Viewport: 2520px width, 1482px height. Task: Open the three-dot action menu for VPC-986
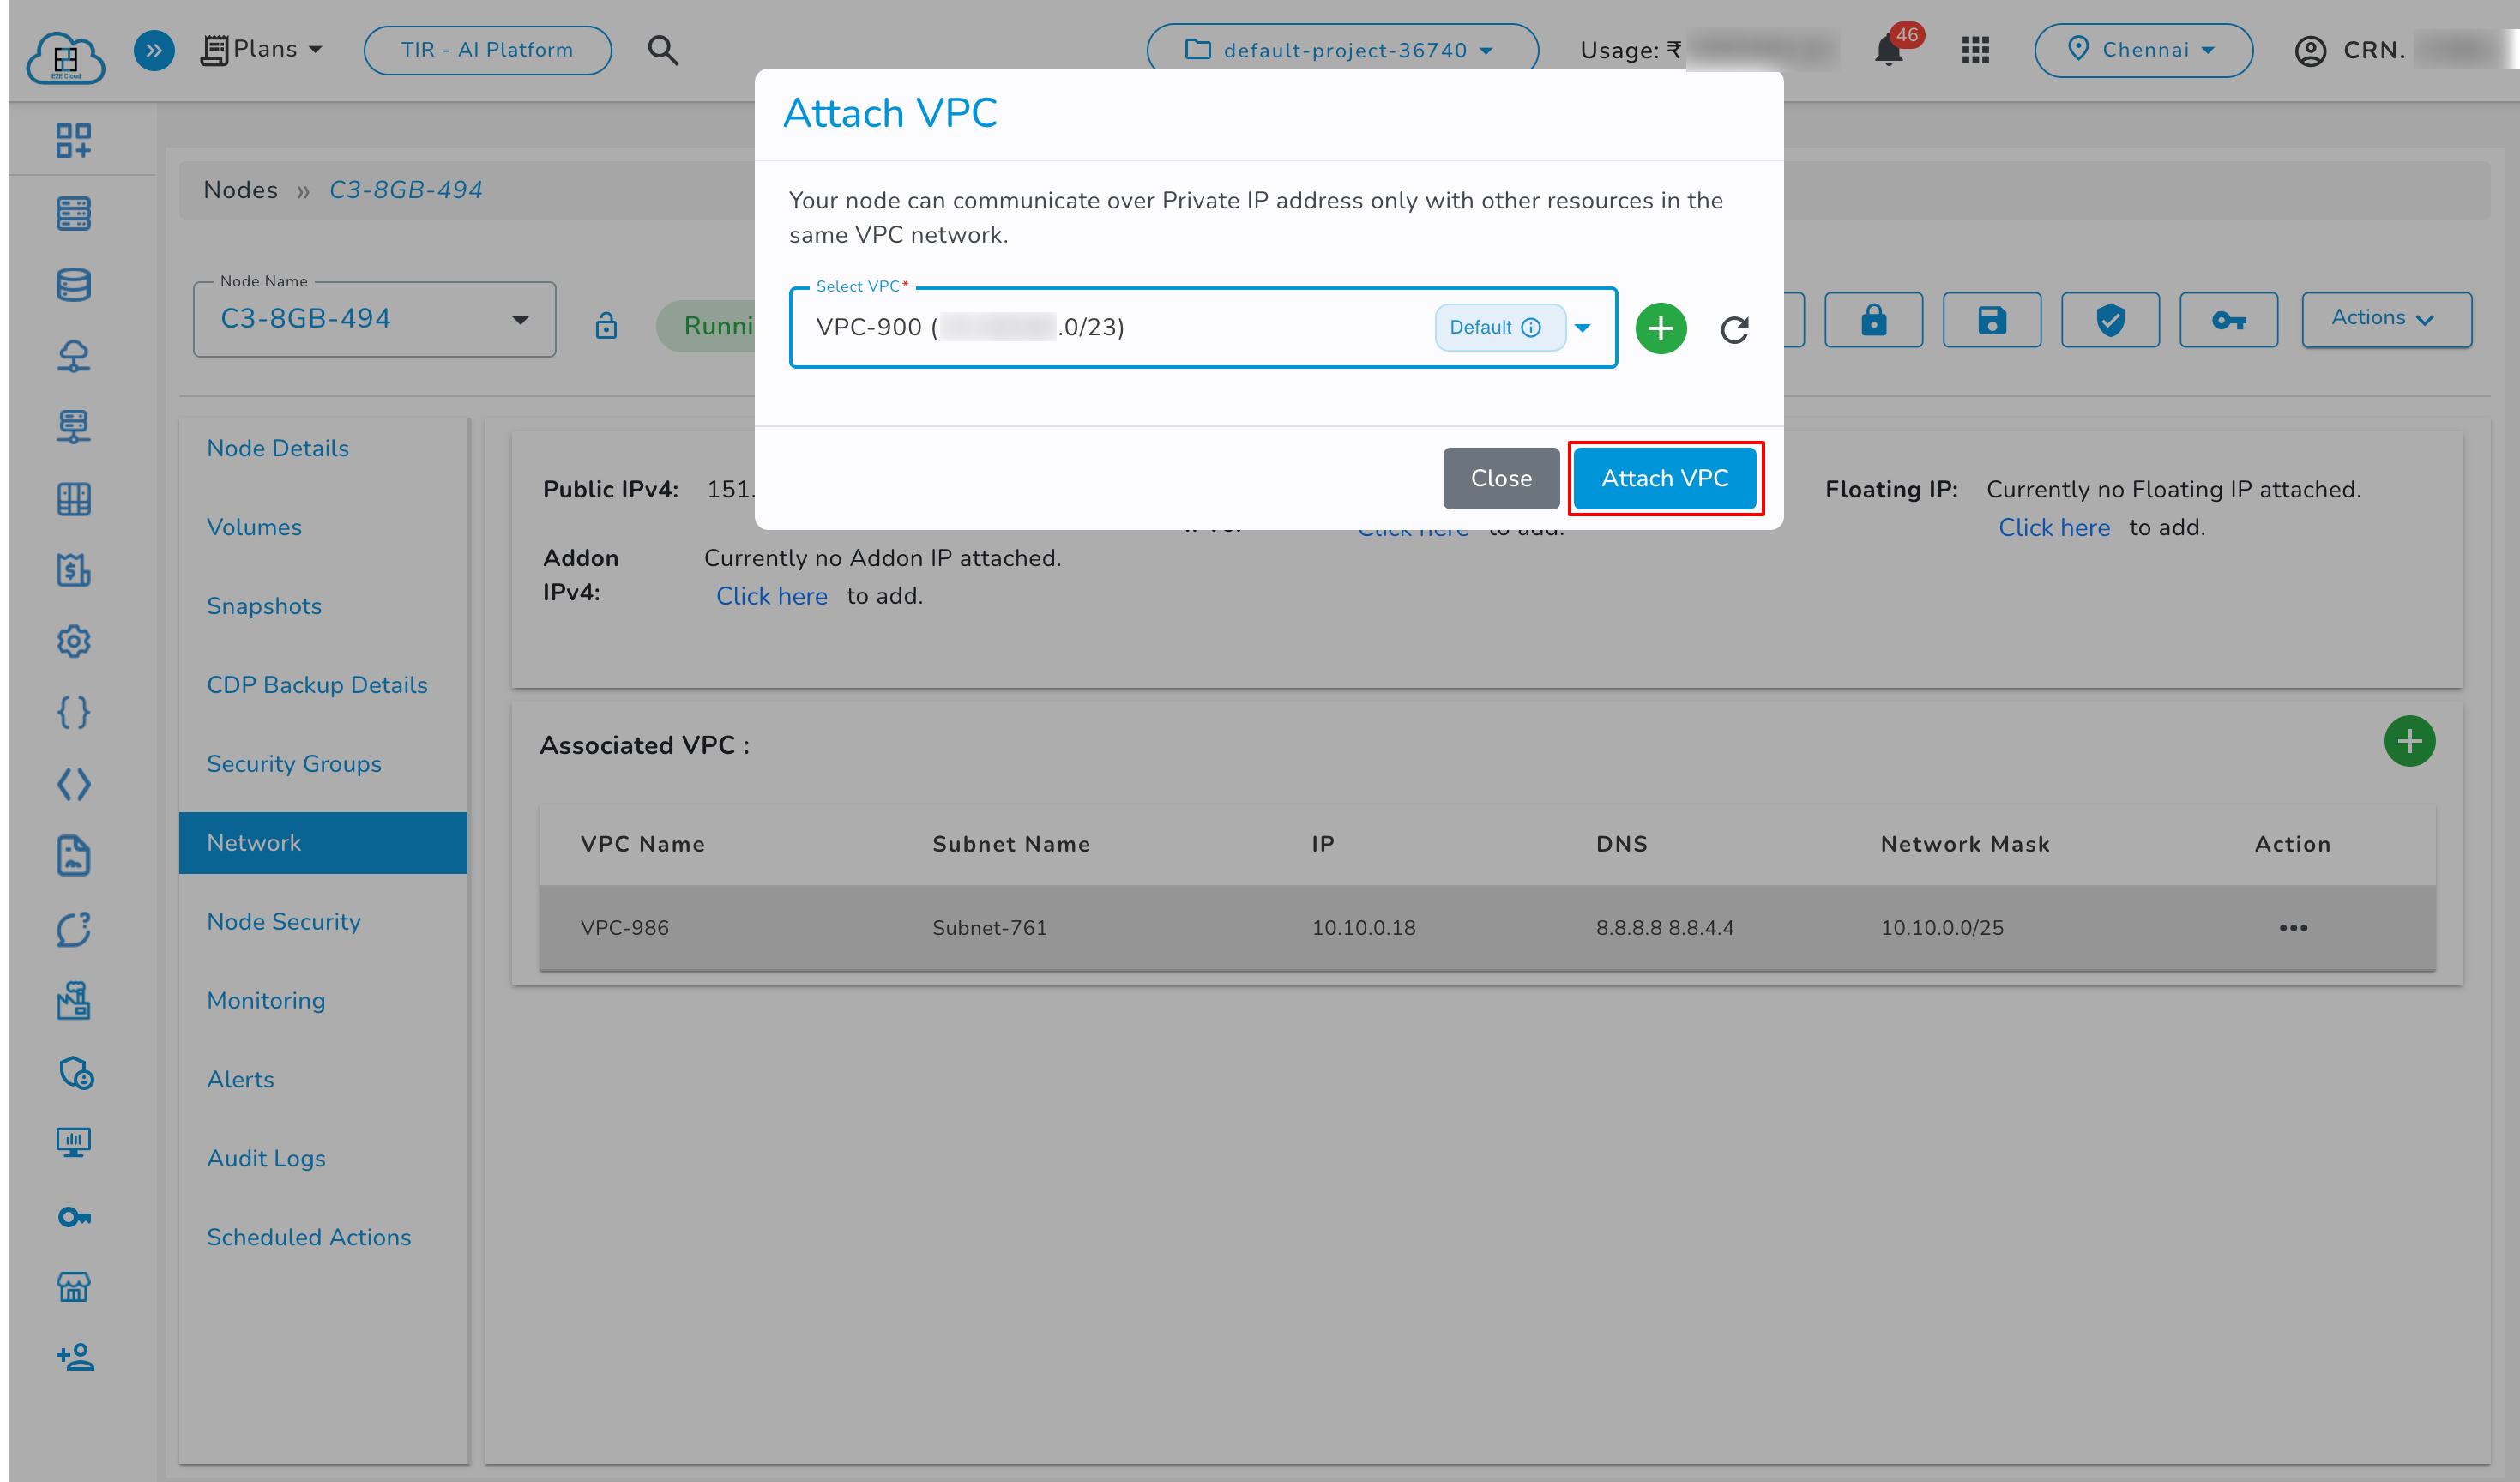(x=2293, y=928)
